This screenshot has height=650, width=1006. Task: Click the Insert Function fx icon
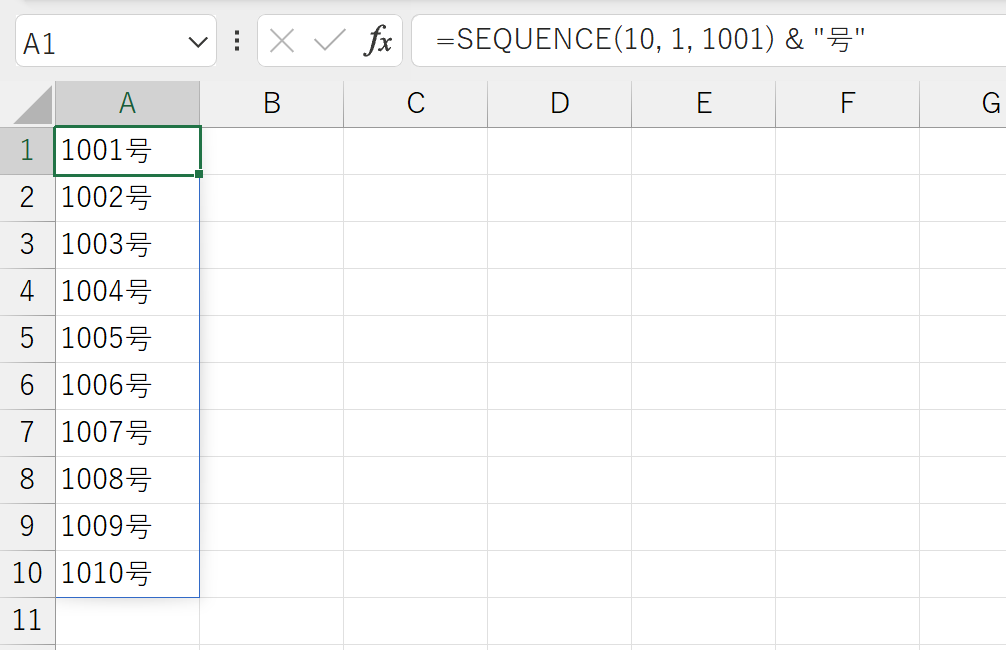(x=378, y=42)
